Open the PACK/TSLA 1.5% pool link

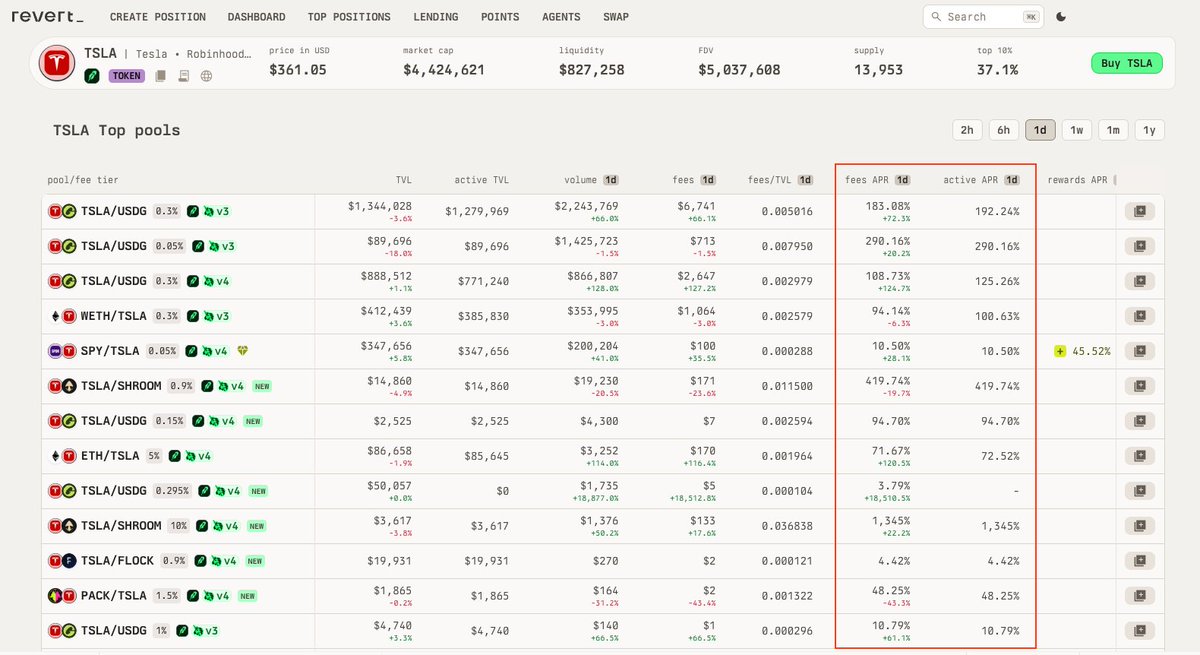coord(114,596)
